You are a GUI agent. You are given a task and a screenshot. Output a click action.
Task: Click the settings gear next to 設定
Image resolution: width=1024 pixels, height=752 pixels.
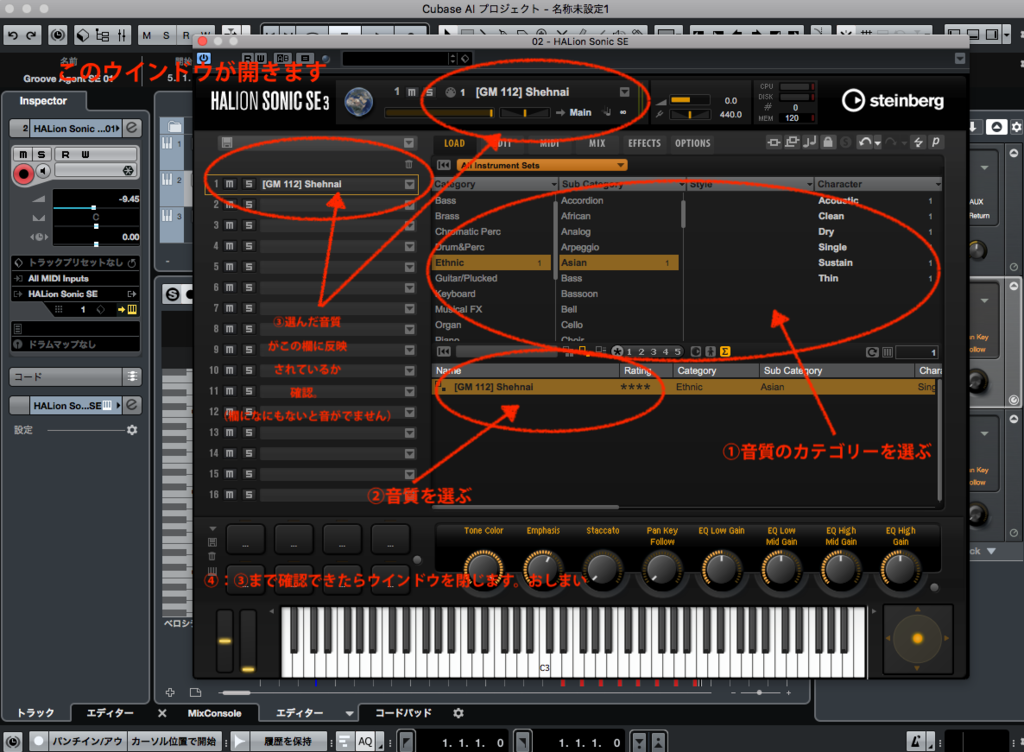point(132,430)
